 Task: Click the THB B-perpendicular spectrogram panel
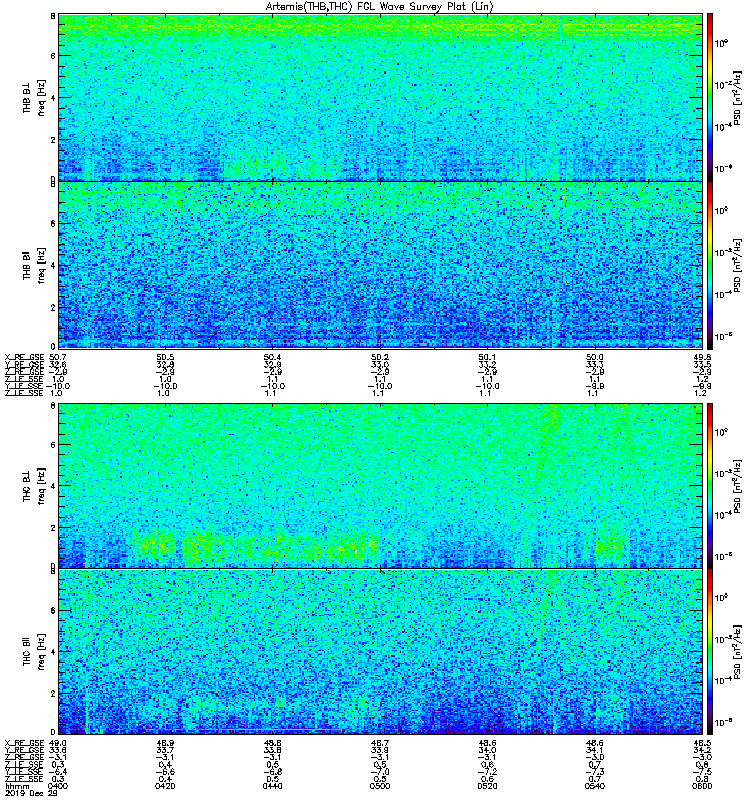click(x=381, y=97)
